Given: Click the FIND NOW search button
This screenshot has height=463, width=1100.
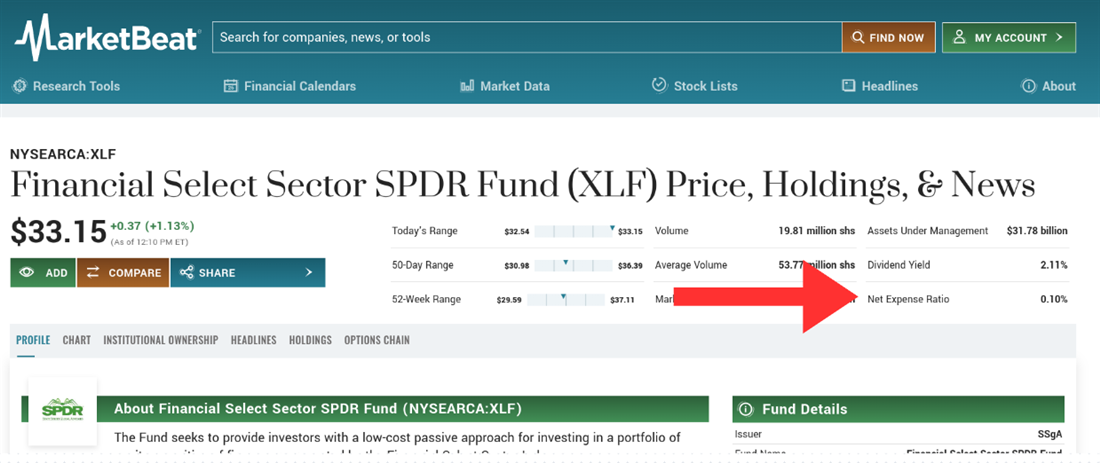Looking at the screenshot, I should pos(888,38).
